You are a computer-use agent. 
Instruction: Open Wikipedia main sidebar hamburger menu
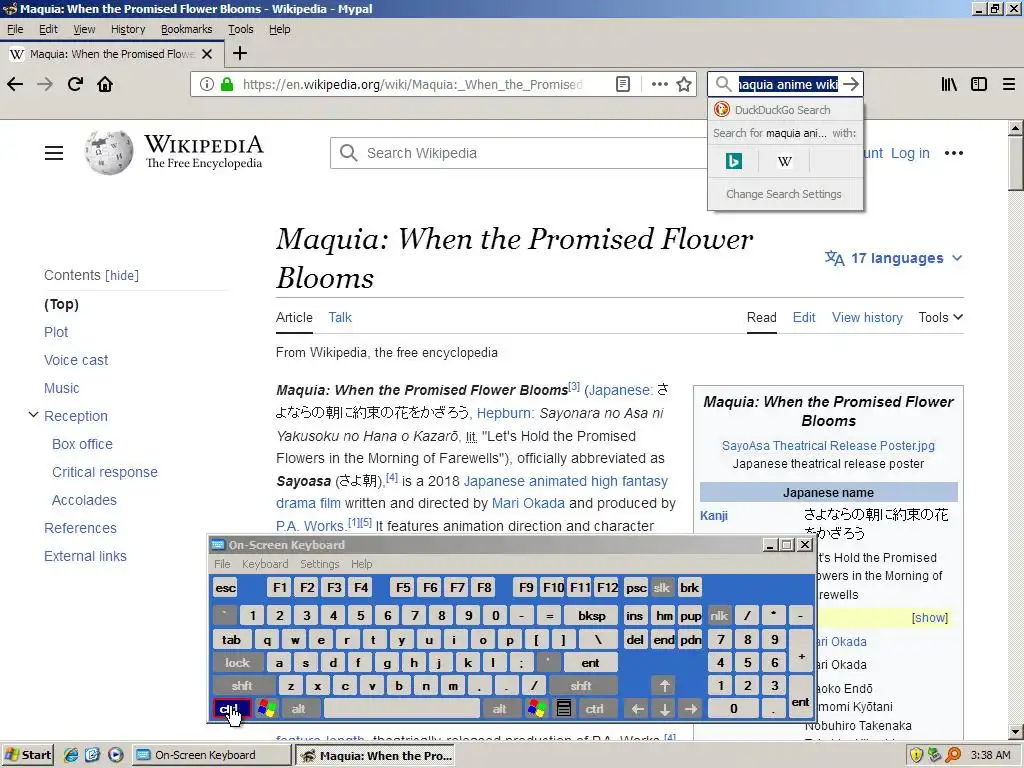(54, 153)
